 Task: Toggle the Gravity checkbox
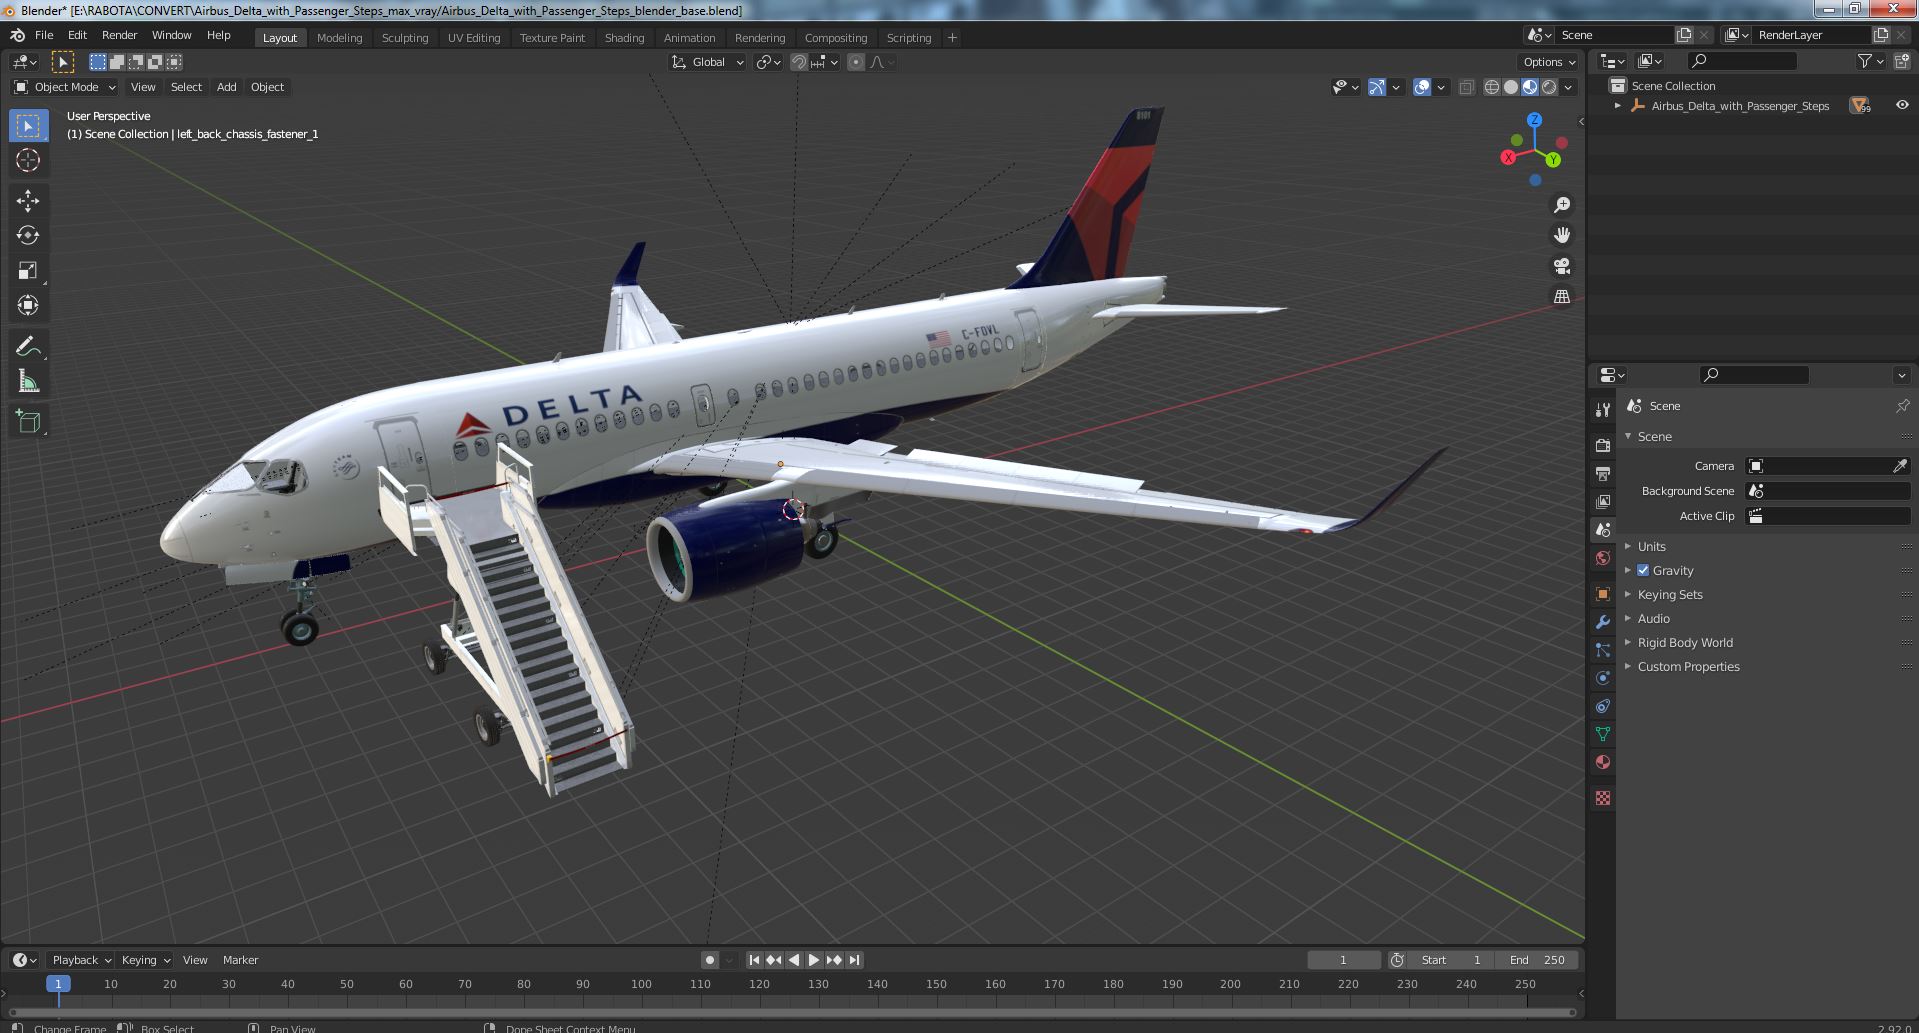click(x=1643, y=570)
